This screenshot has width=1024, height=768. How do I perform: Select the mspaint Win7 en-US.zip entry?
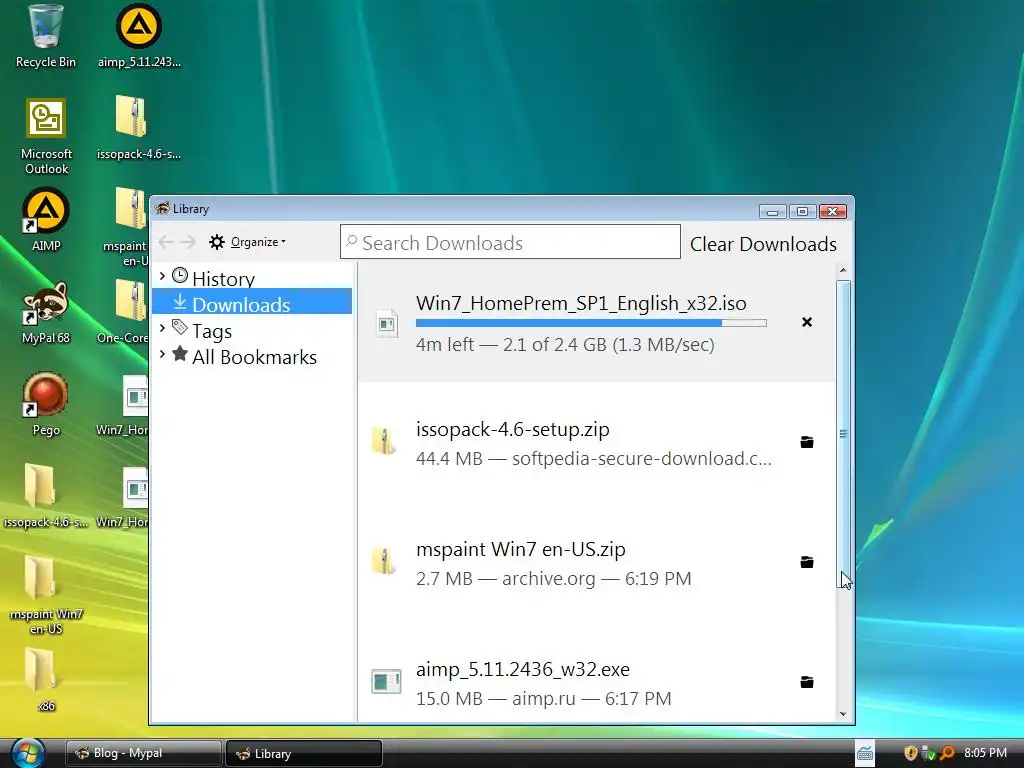pos(597,562)
